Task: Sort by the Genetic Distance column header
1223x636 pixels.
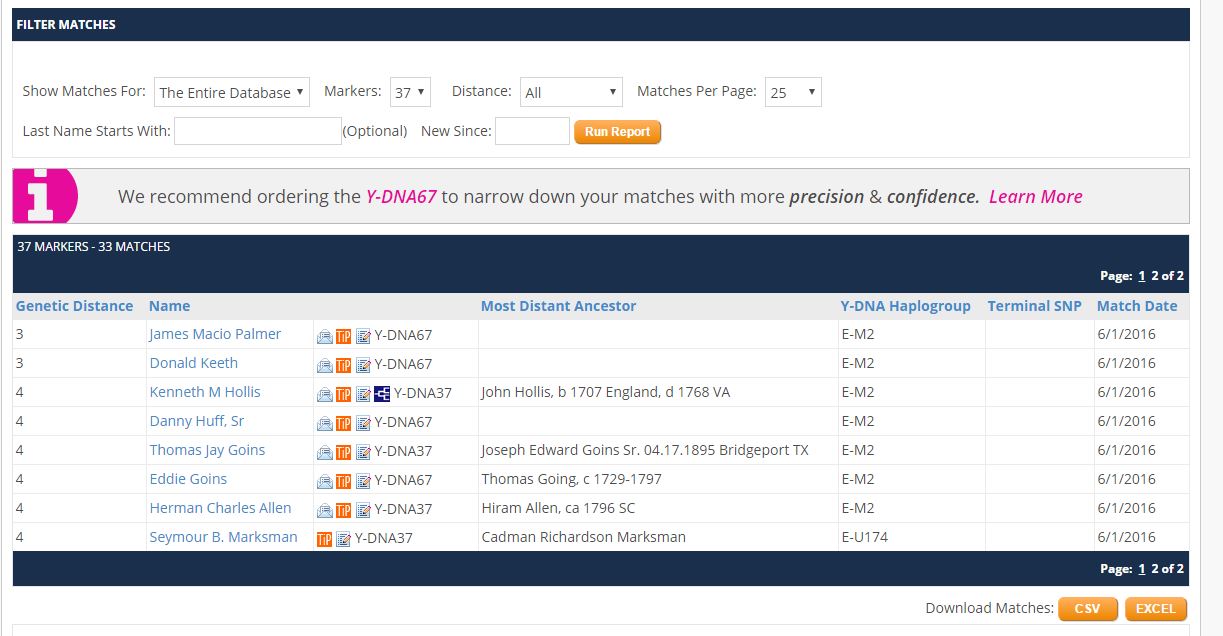Action: tap(74, 306)
